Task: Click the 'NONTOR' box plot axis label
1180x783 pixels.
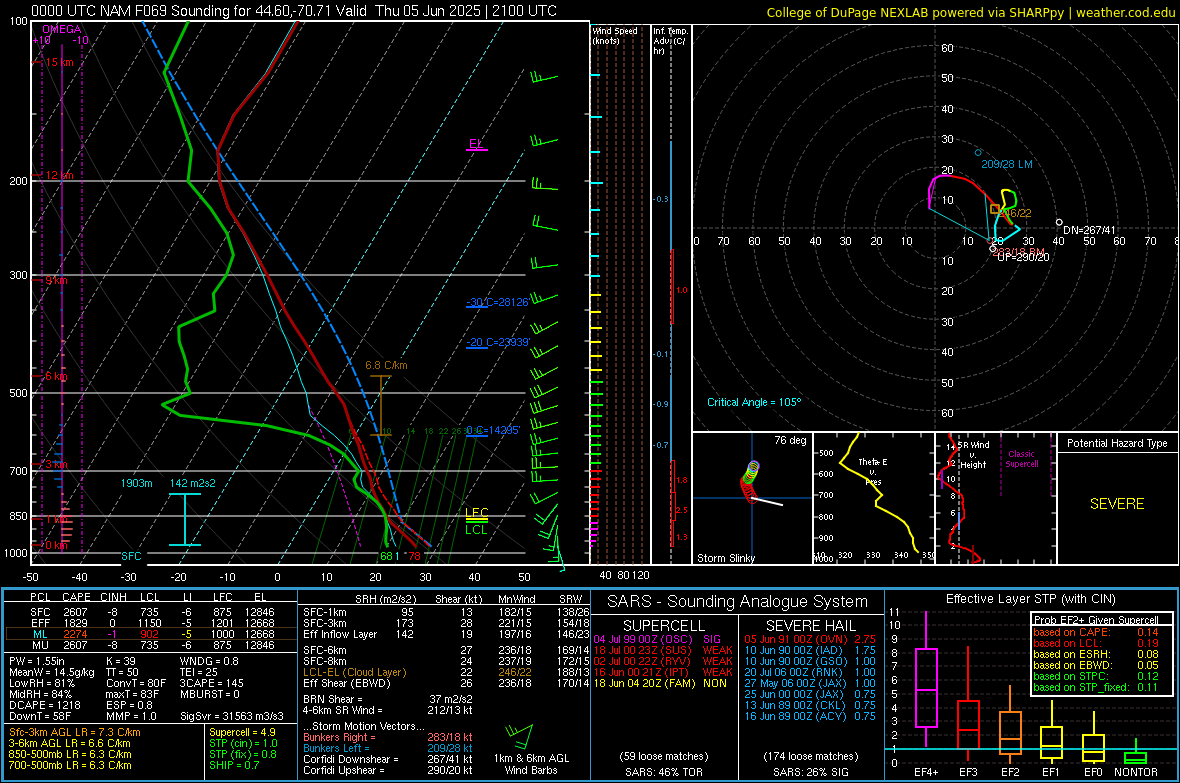Action: coord(1136,772)
